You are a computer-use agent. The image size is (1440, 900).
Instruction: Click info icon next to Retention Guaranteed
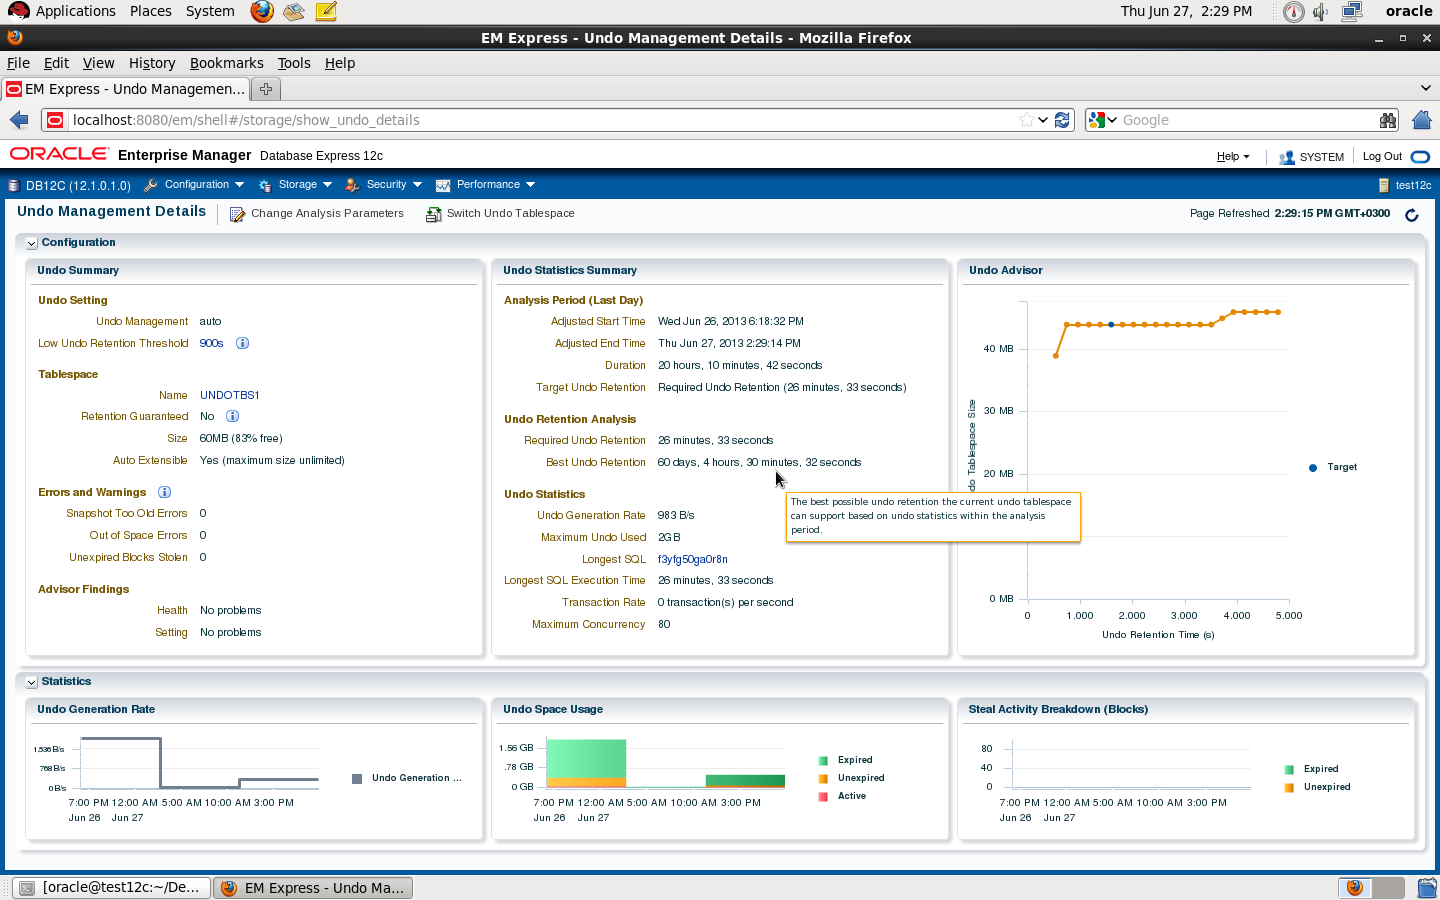tap(232, 416)
